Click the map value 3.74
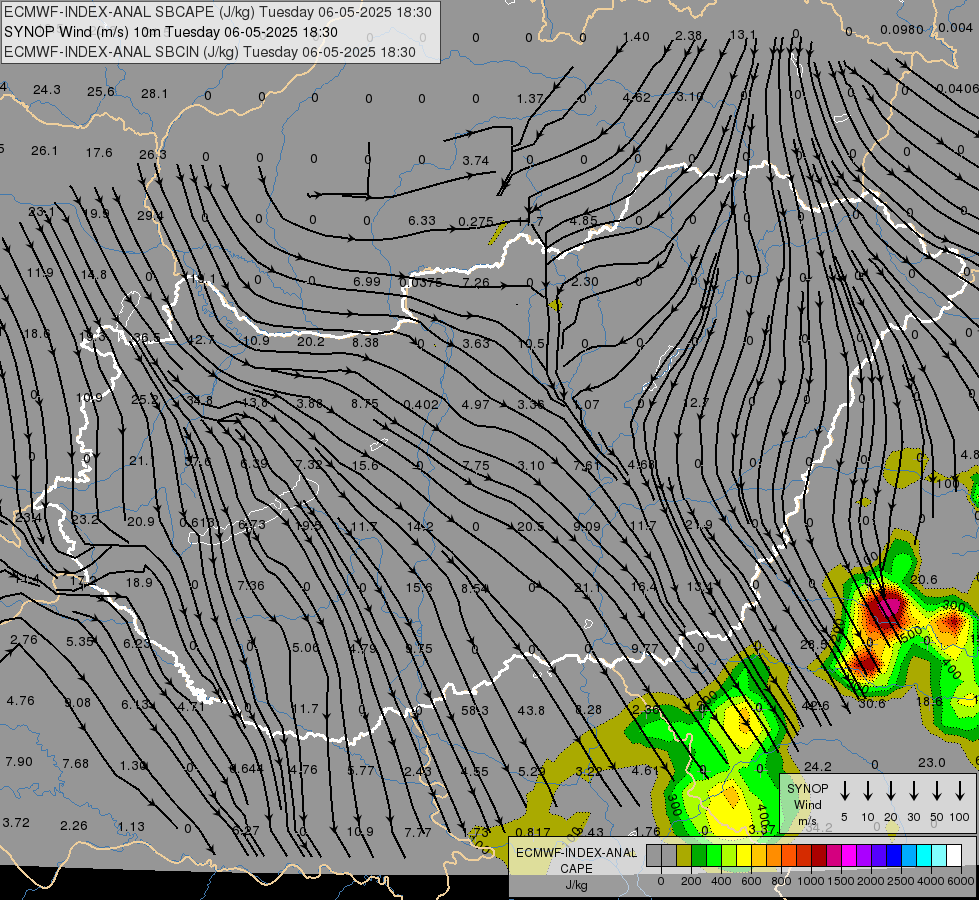 pos(476,161)
